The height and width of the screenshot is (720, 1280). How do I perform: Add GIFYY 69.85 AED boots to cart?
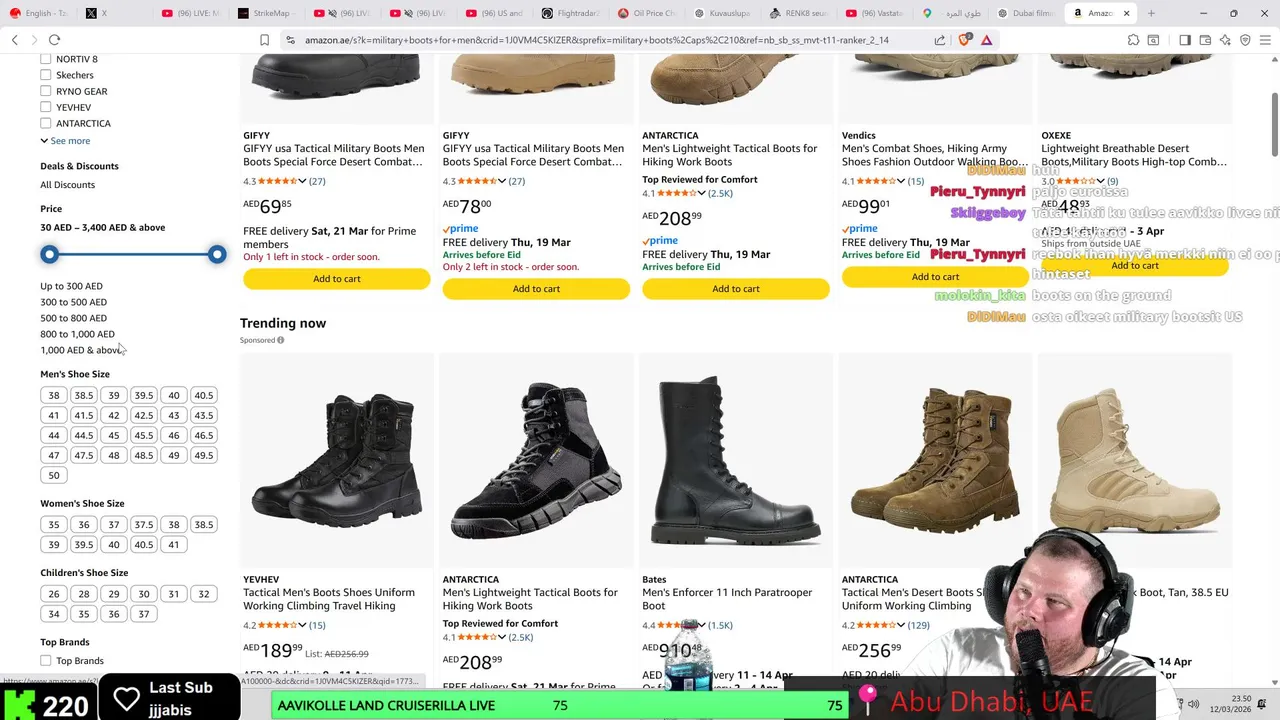pyautogui.click(x=337, y=279)
